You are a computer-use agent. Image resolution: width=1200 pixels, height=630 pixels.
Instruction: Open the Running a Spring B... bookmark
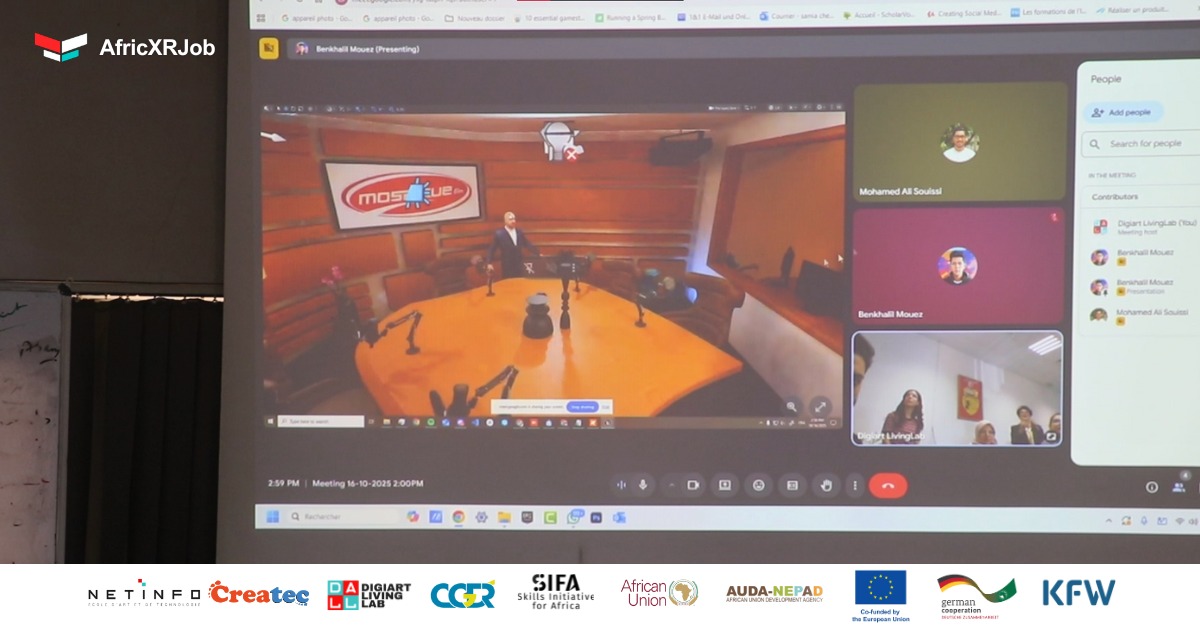coord(630,16)
